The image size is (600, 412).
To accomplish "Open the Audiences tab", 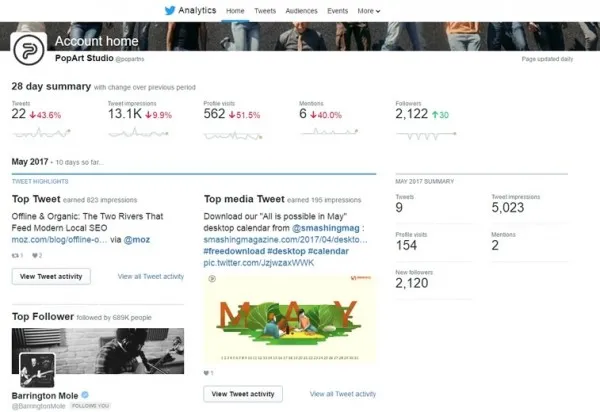I will 301,11.
